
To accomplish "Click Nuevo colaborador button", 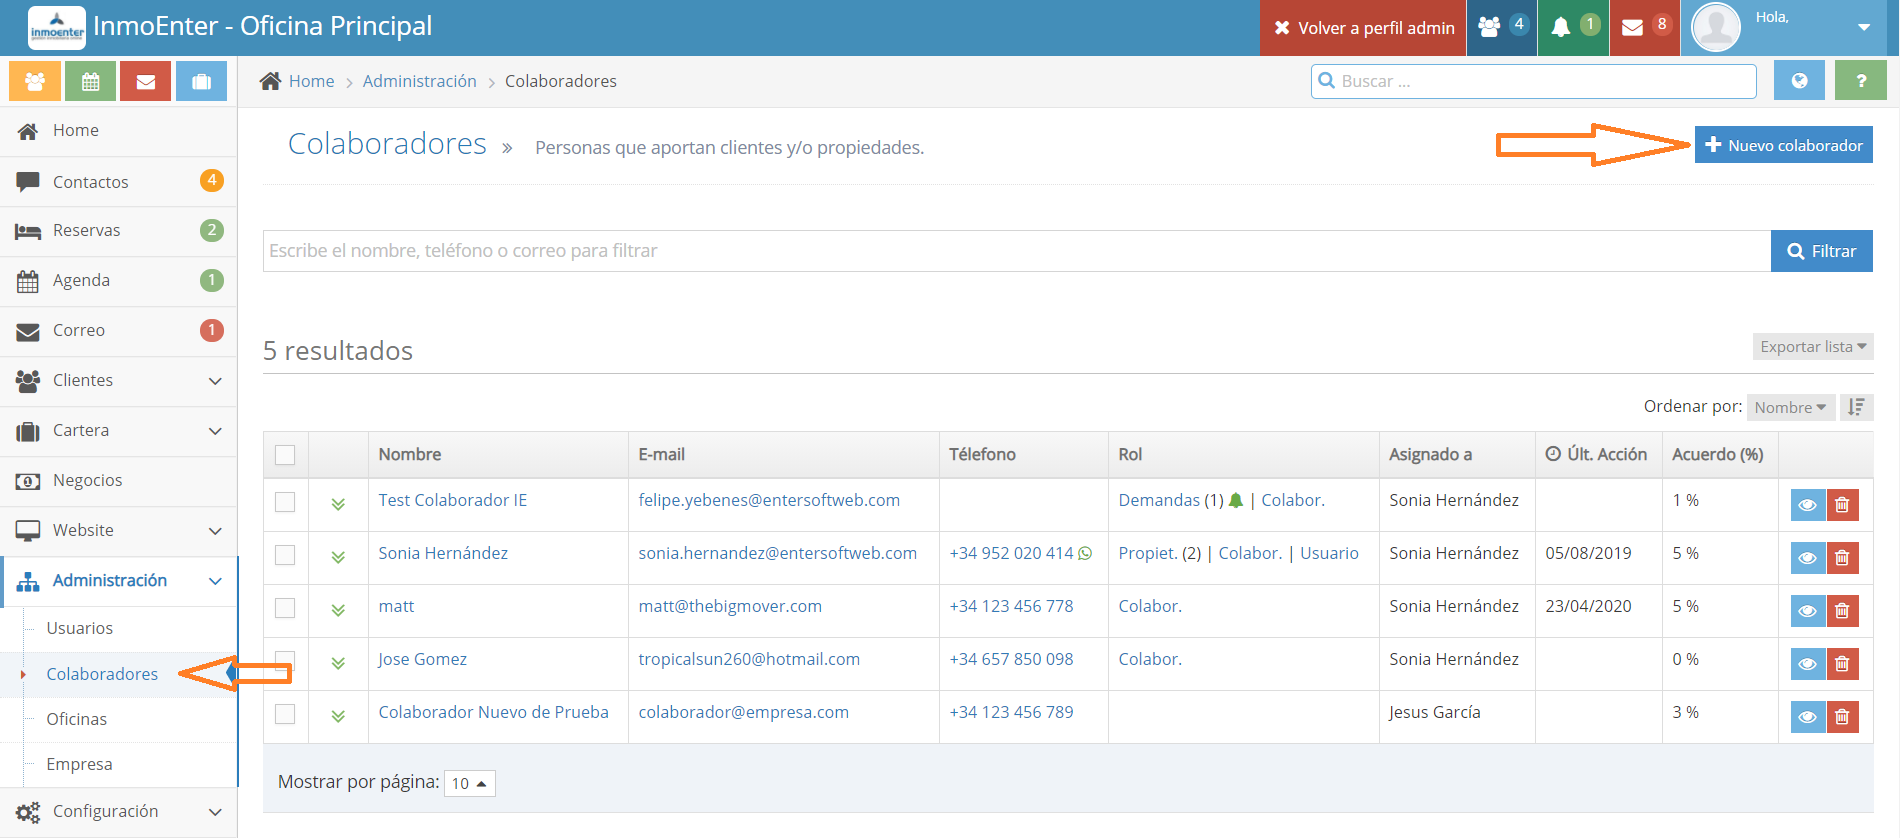I will 1783,145.
